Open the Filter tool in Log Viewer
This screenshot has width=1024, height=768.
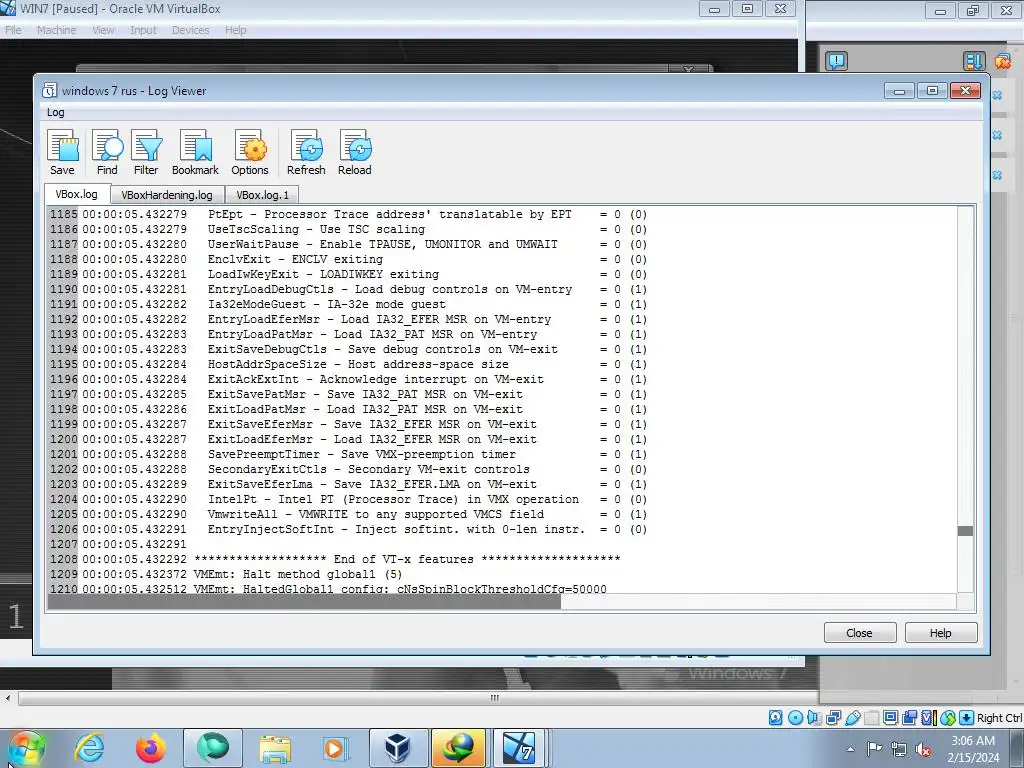tap(146, 152)
